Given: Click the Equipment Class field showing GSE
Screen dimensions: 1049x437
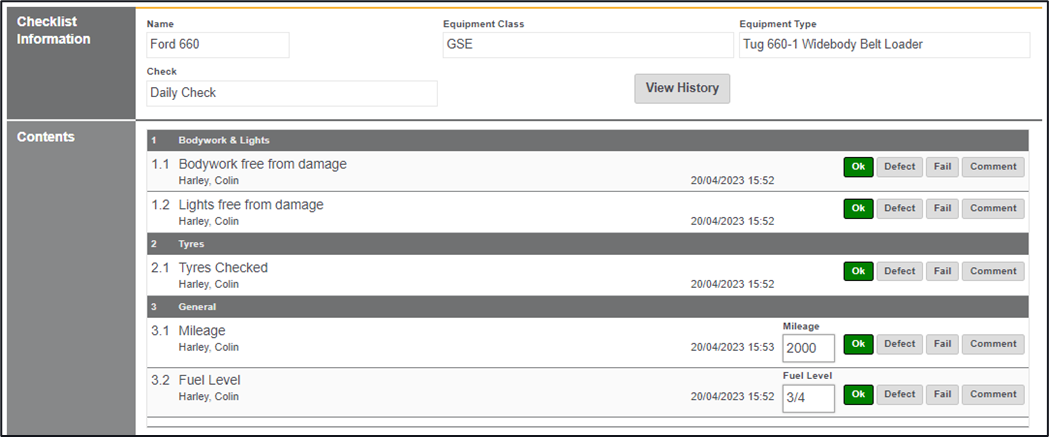Looking at the screenshot, I should coord(587,45).
